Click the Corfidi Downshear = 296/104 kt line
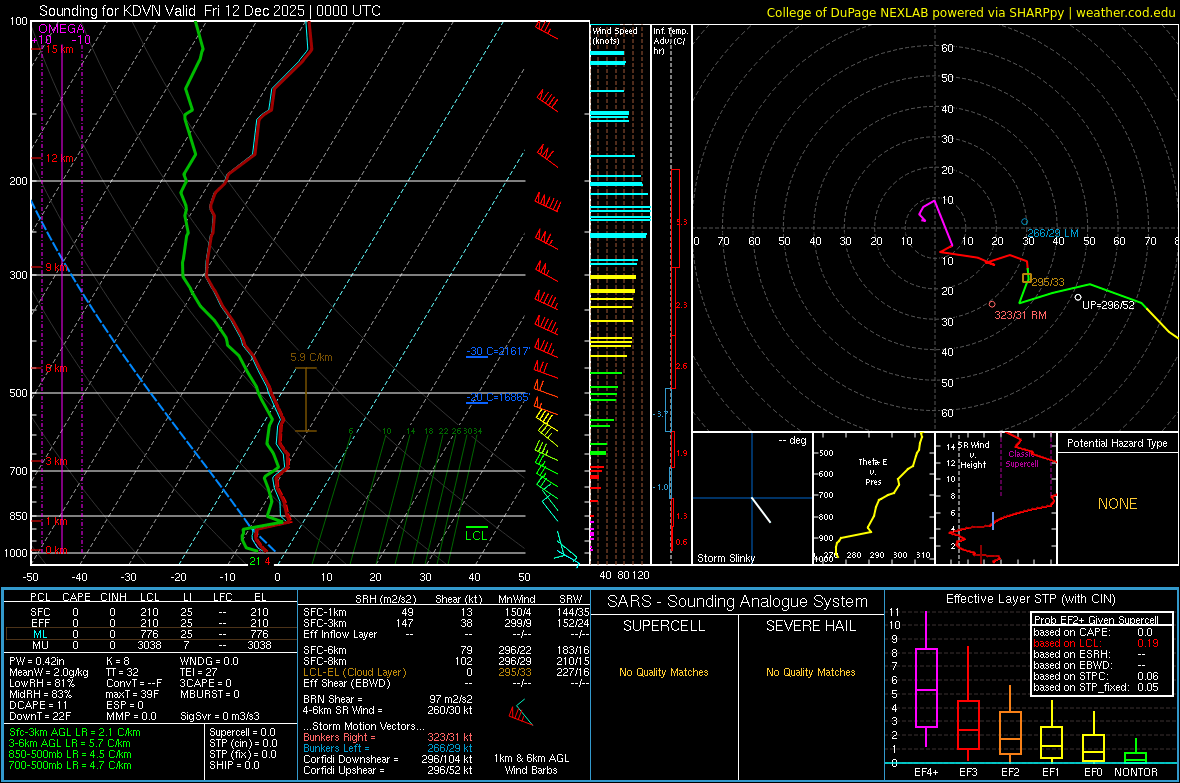1180x783 pixels. pyautogui.click(x=388, y=759)
